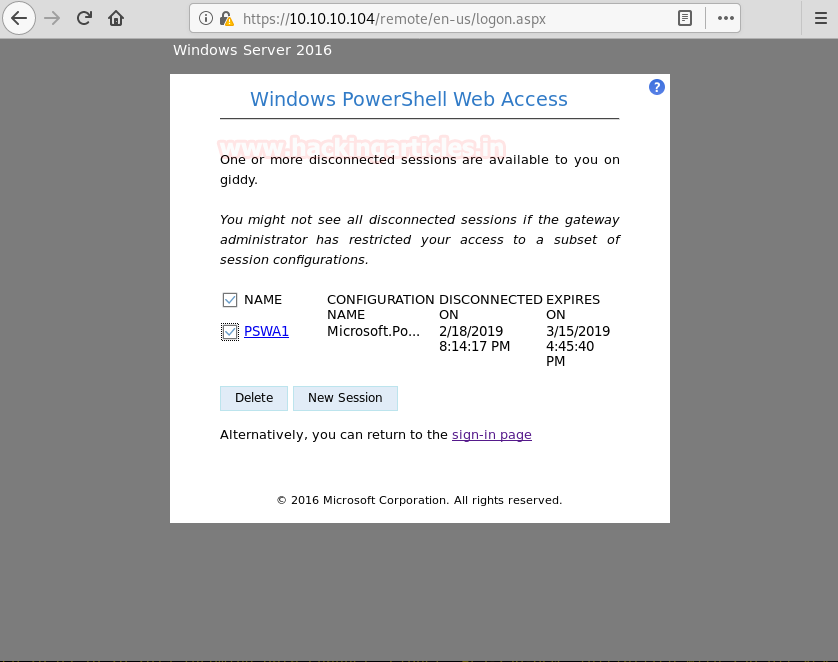Screen dimensions: 838x662
Task: Click the Microsoft.Po... configuration name cell
Action: (x=373, y=331)
